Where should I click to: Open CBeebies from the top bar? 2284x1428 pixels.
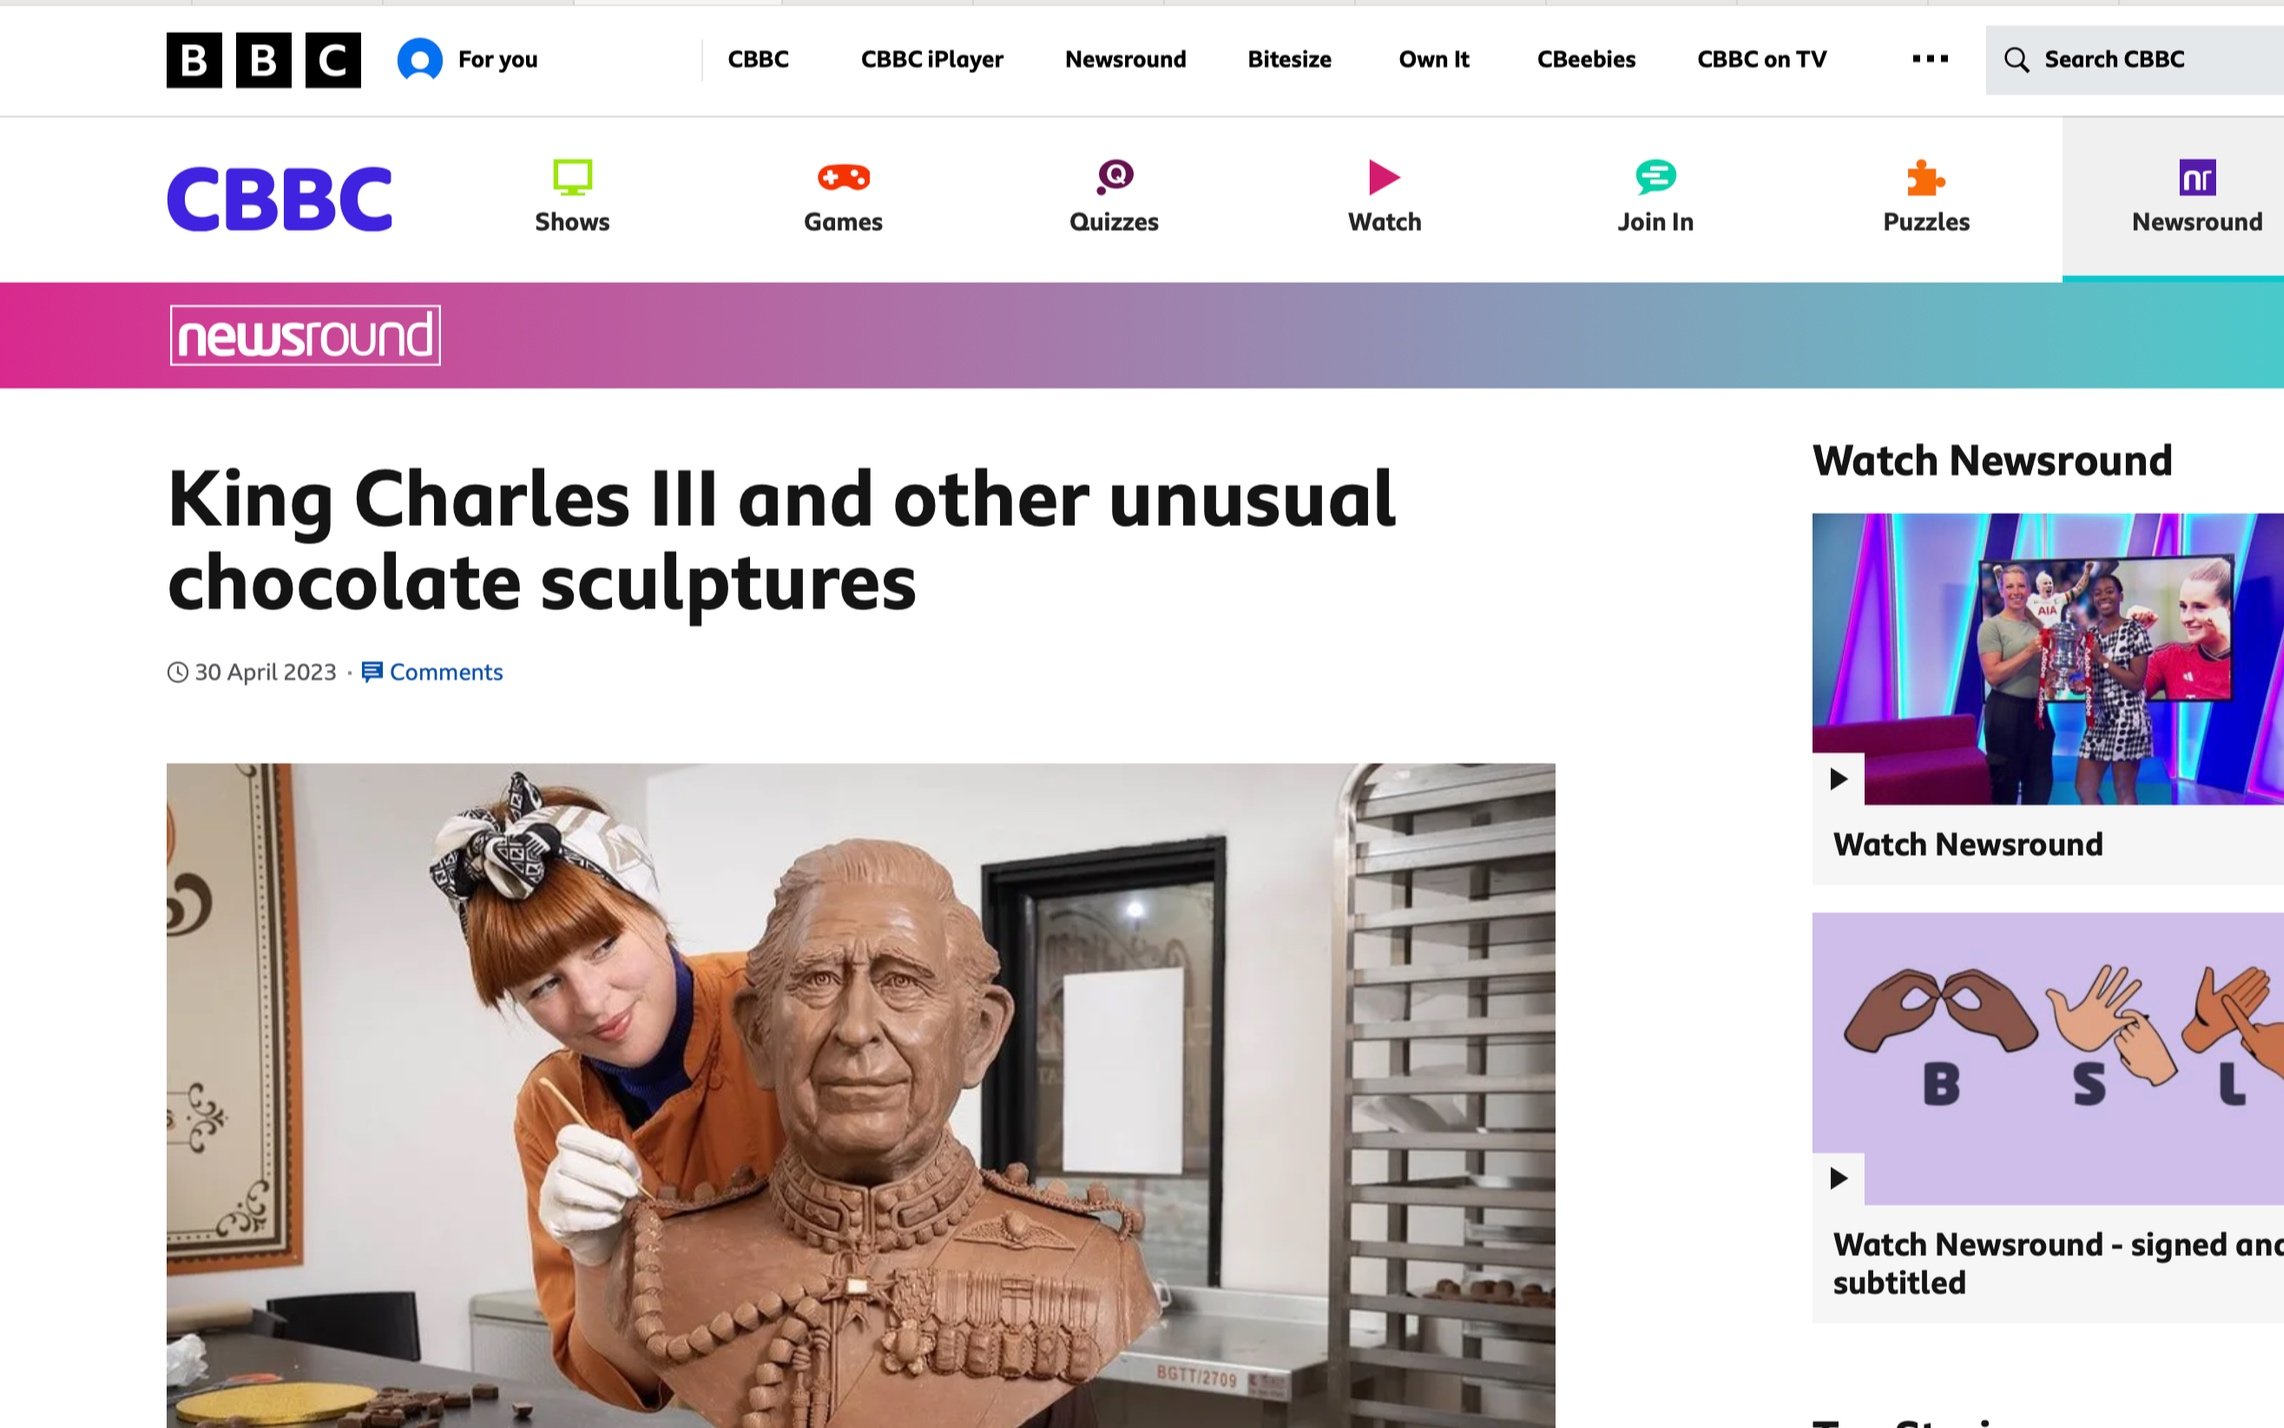(1585, 59)
